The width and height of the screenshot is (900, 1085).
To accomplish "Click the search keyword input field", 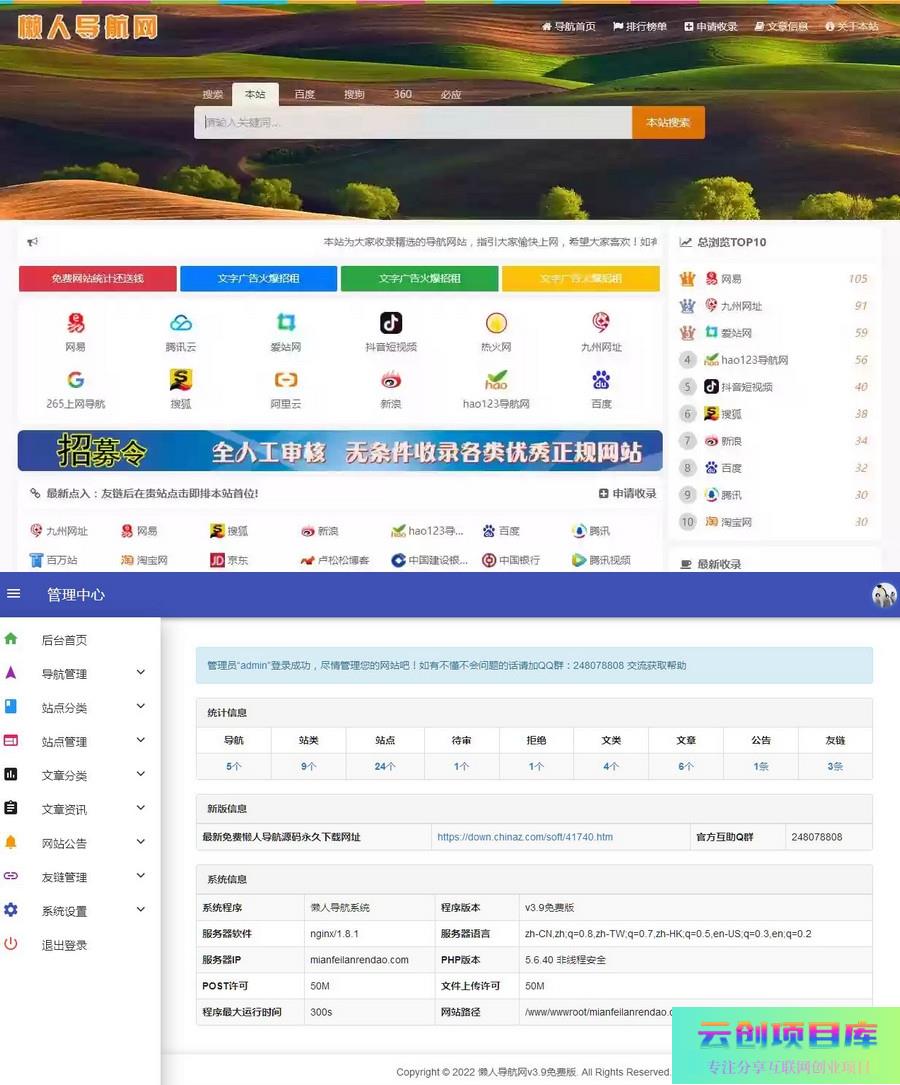I will tap(412, 123).
